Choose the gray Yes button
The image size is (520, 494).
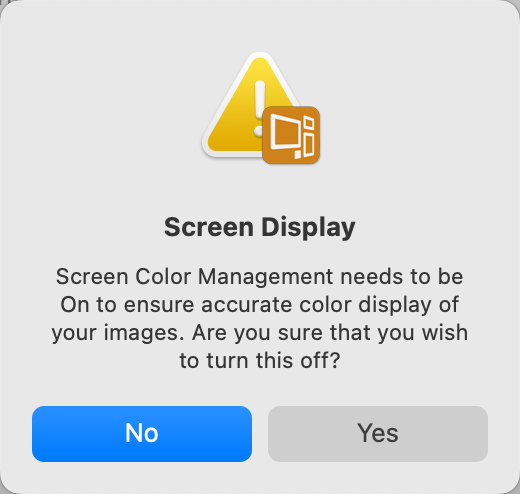378,434
